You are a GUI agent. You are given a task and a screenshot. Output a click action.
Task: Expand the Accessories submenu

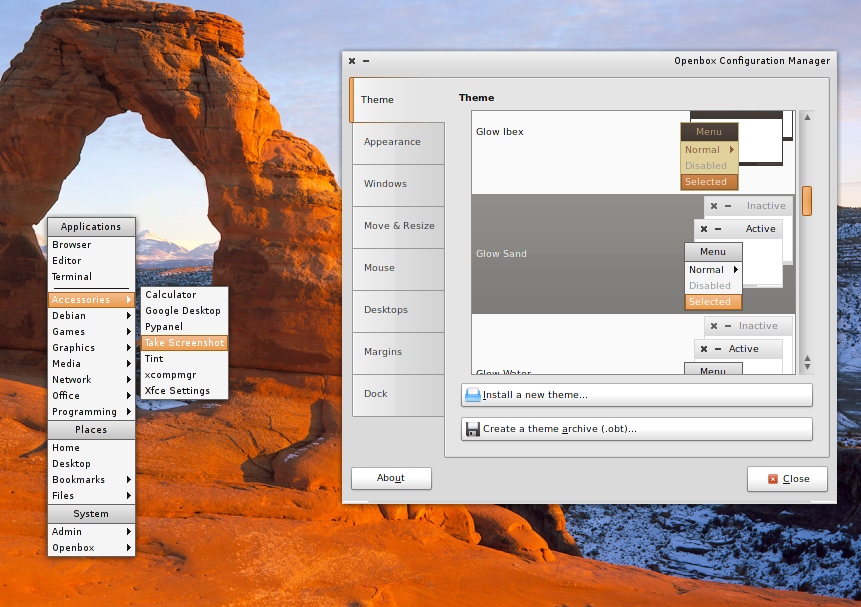tap(91, 300)
